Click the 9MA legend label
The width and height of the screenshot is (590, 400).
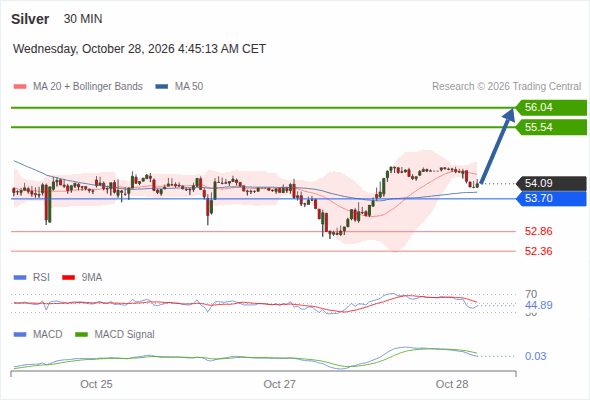(92, 278)
